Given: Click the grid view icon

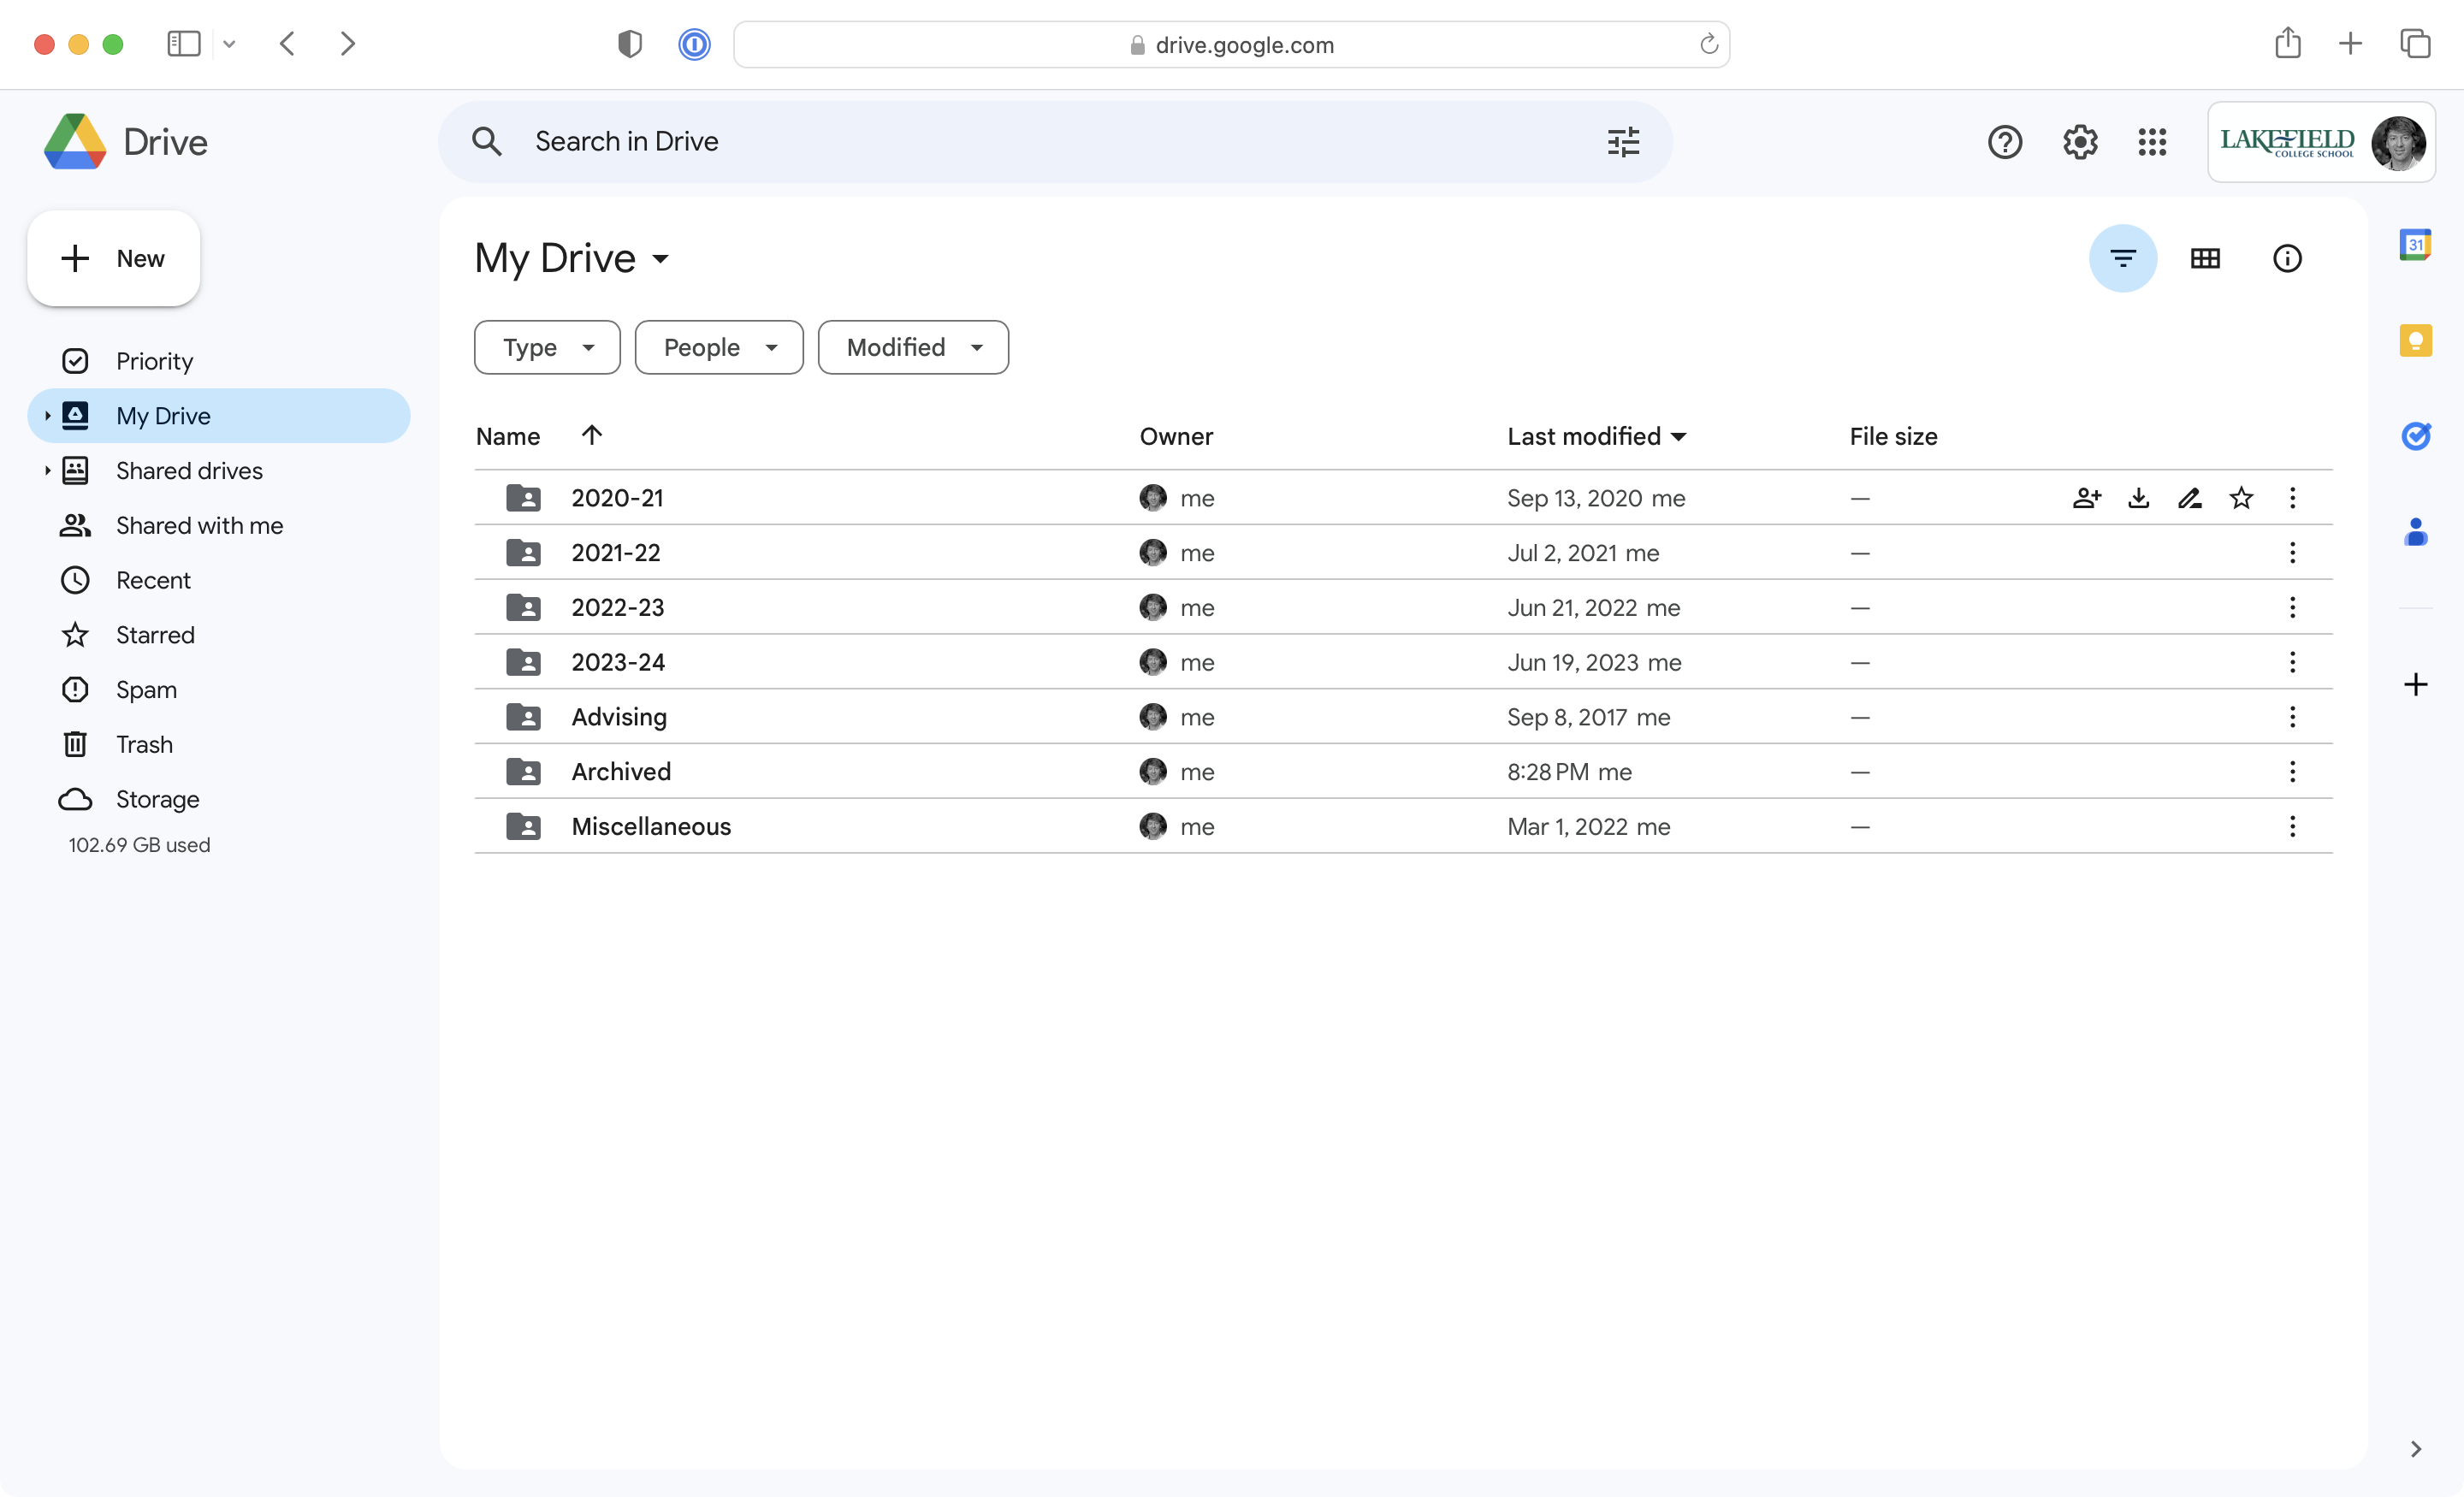Looking at the screenshot, I should click(2206, 258).
